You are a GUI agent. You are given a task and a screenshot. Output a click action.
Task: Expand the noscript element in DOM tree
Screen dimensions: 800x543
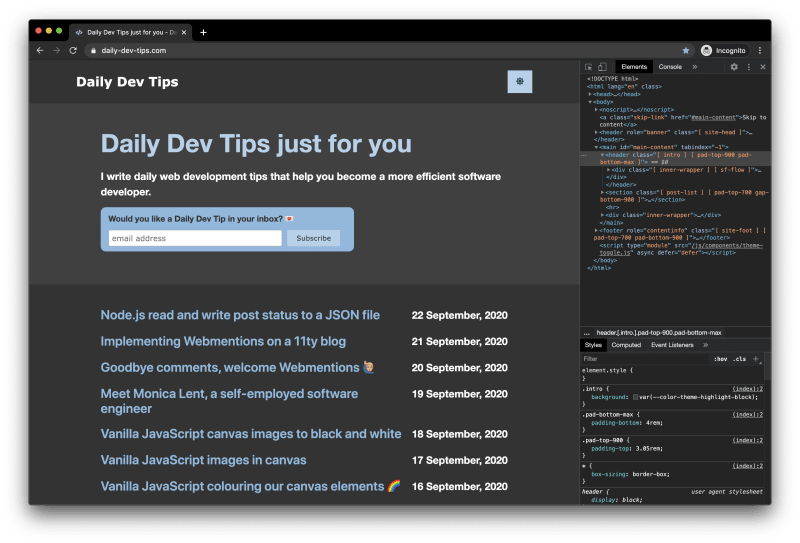point(596,110)
